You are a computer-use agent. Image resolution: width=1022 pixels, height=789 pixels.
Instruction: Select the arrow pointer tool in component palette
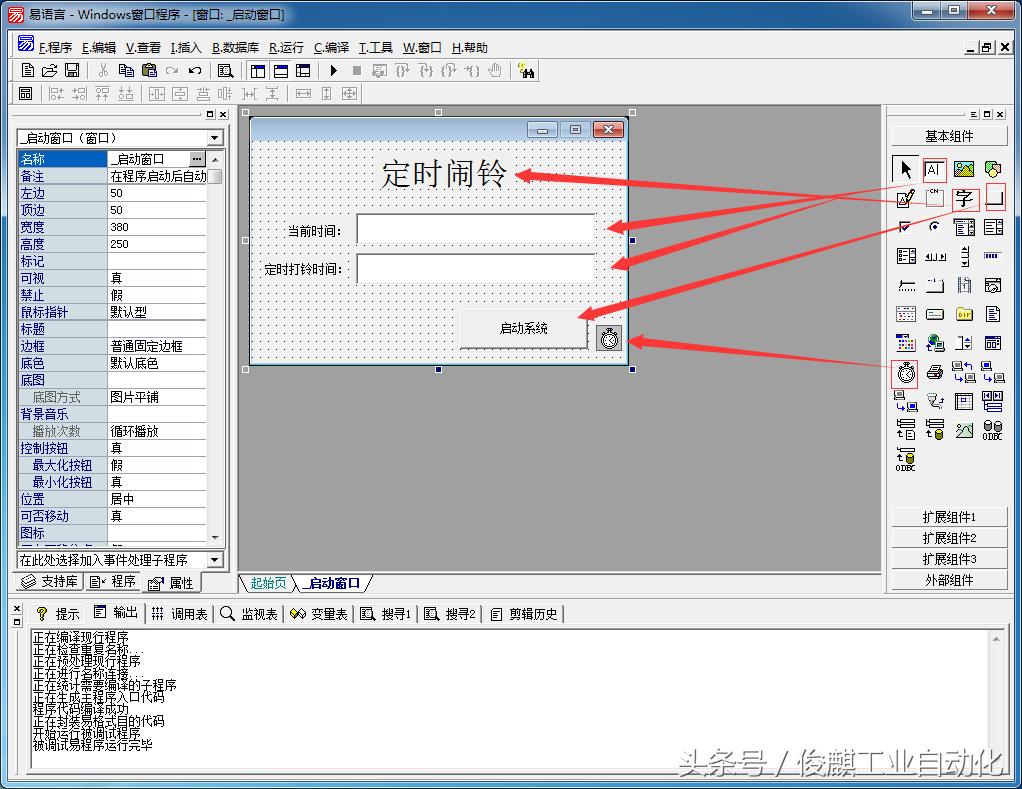point(905,170)
